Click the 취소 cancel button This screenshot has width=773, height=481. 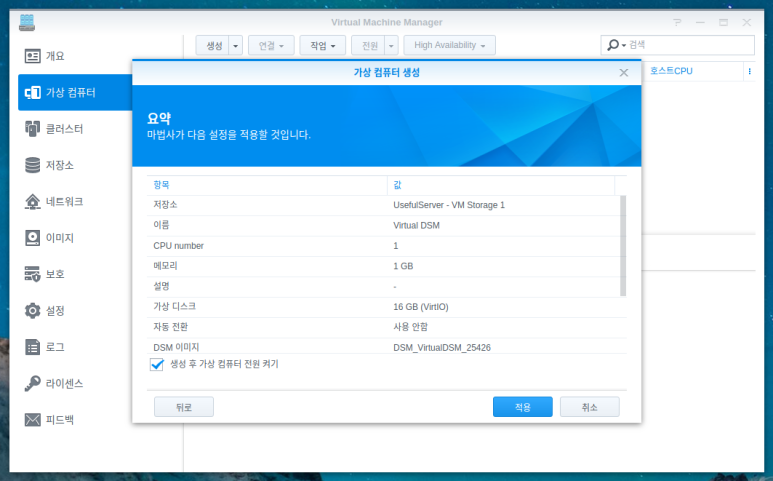[x=590, y=407]
